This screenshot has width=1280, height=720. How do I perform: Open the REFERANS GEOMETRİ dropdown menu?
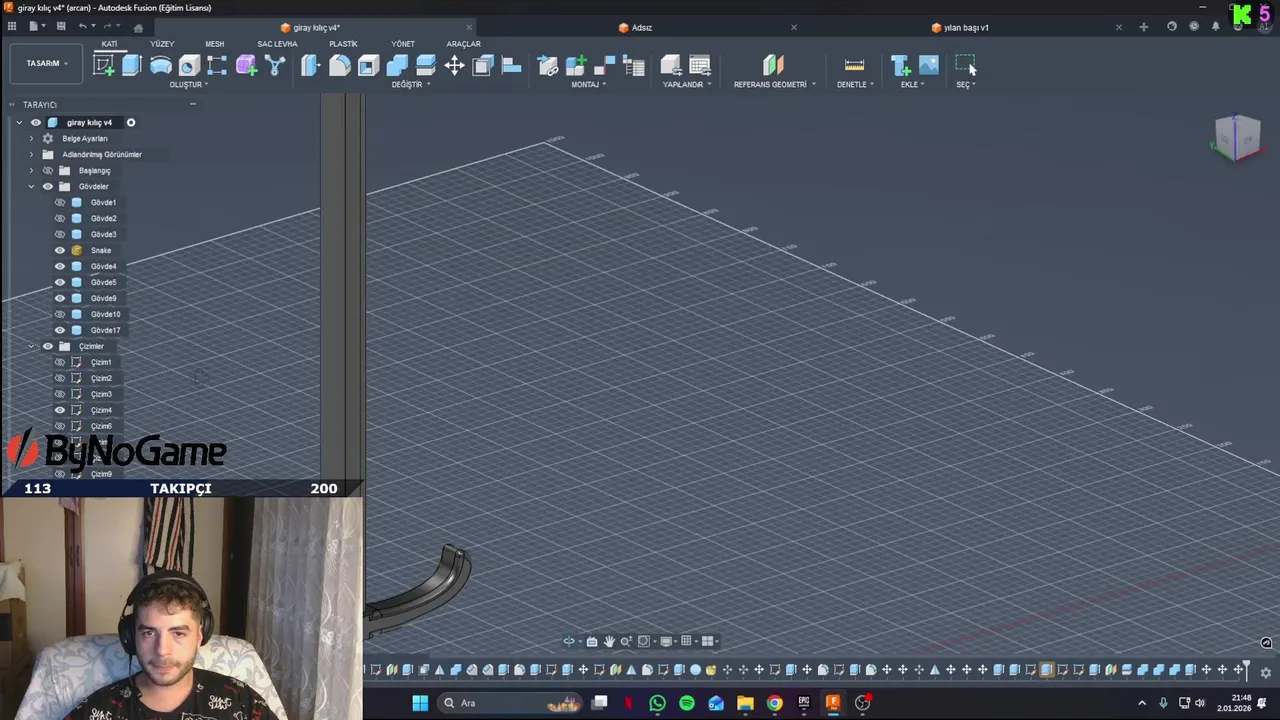[774, 85]
